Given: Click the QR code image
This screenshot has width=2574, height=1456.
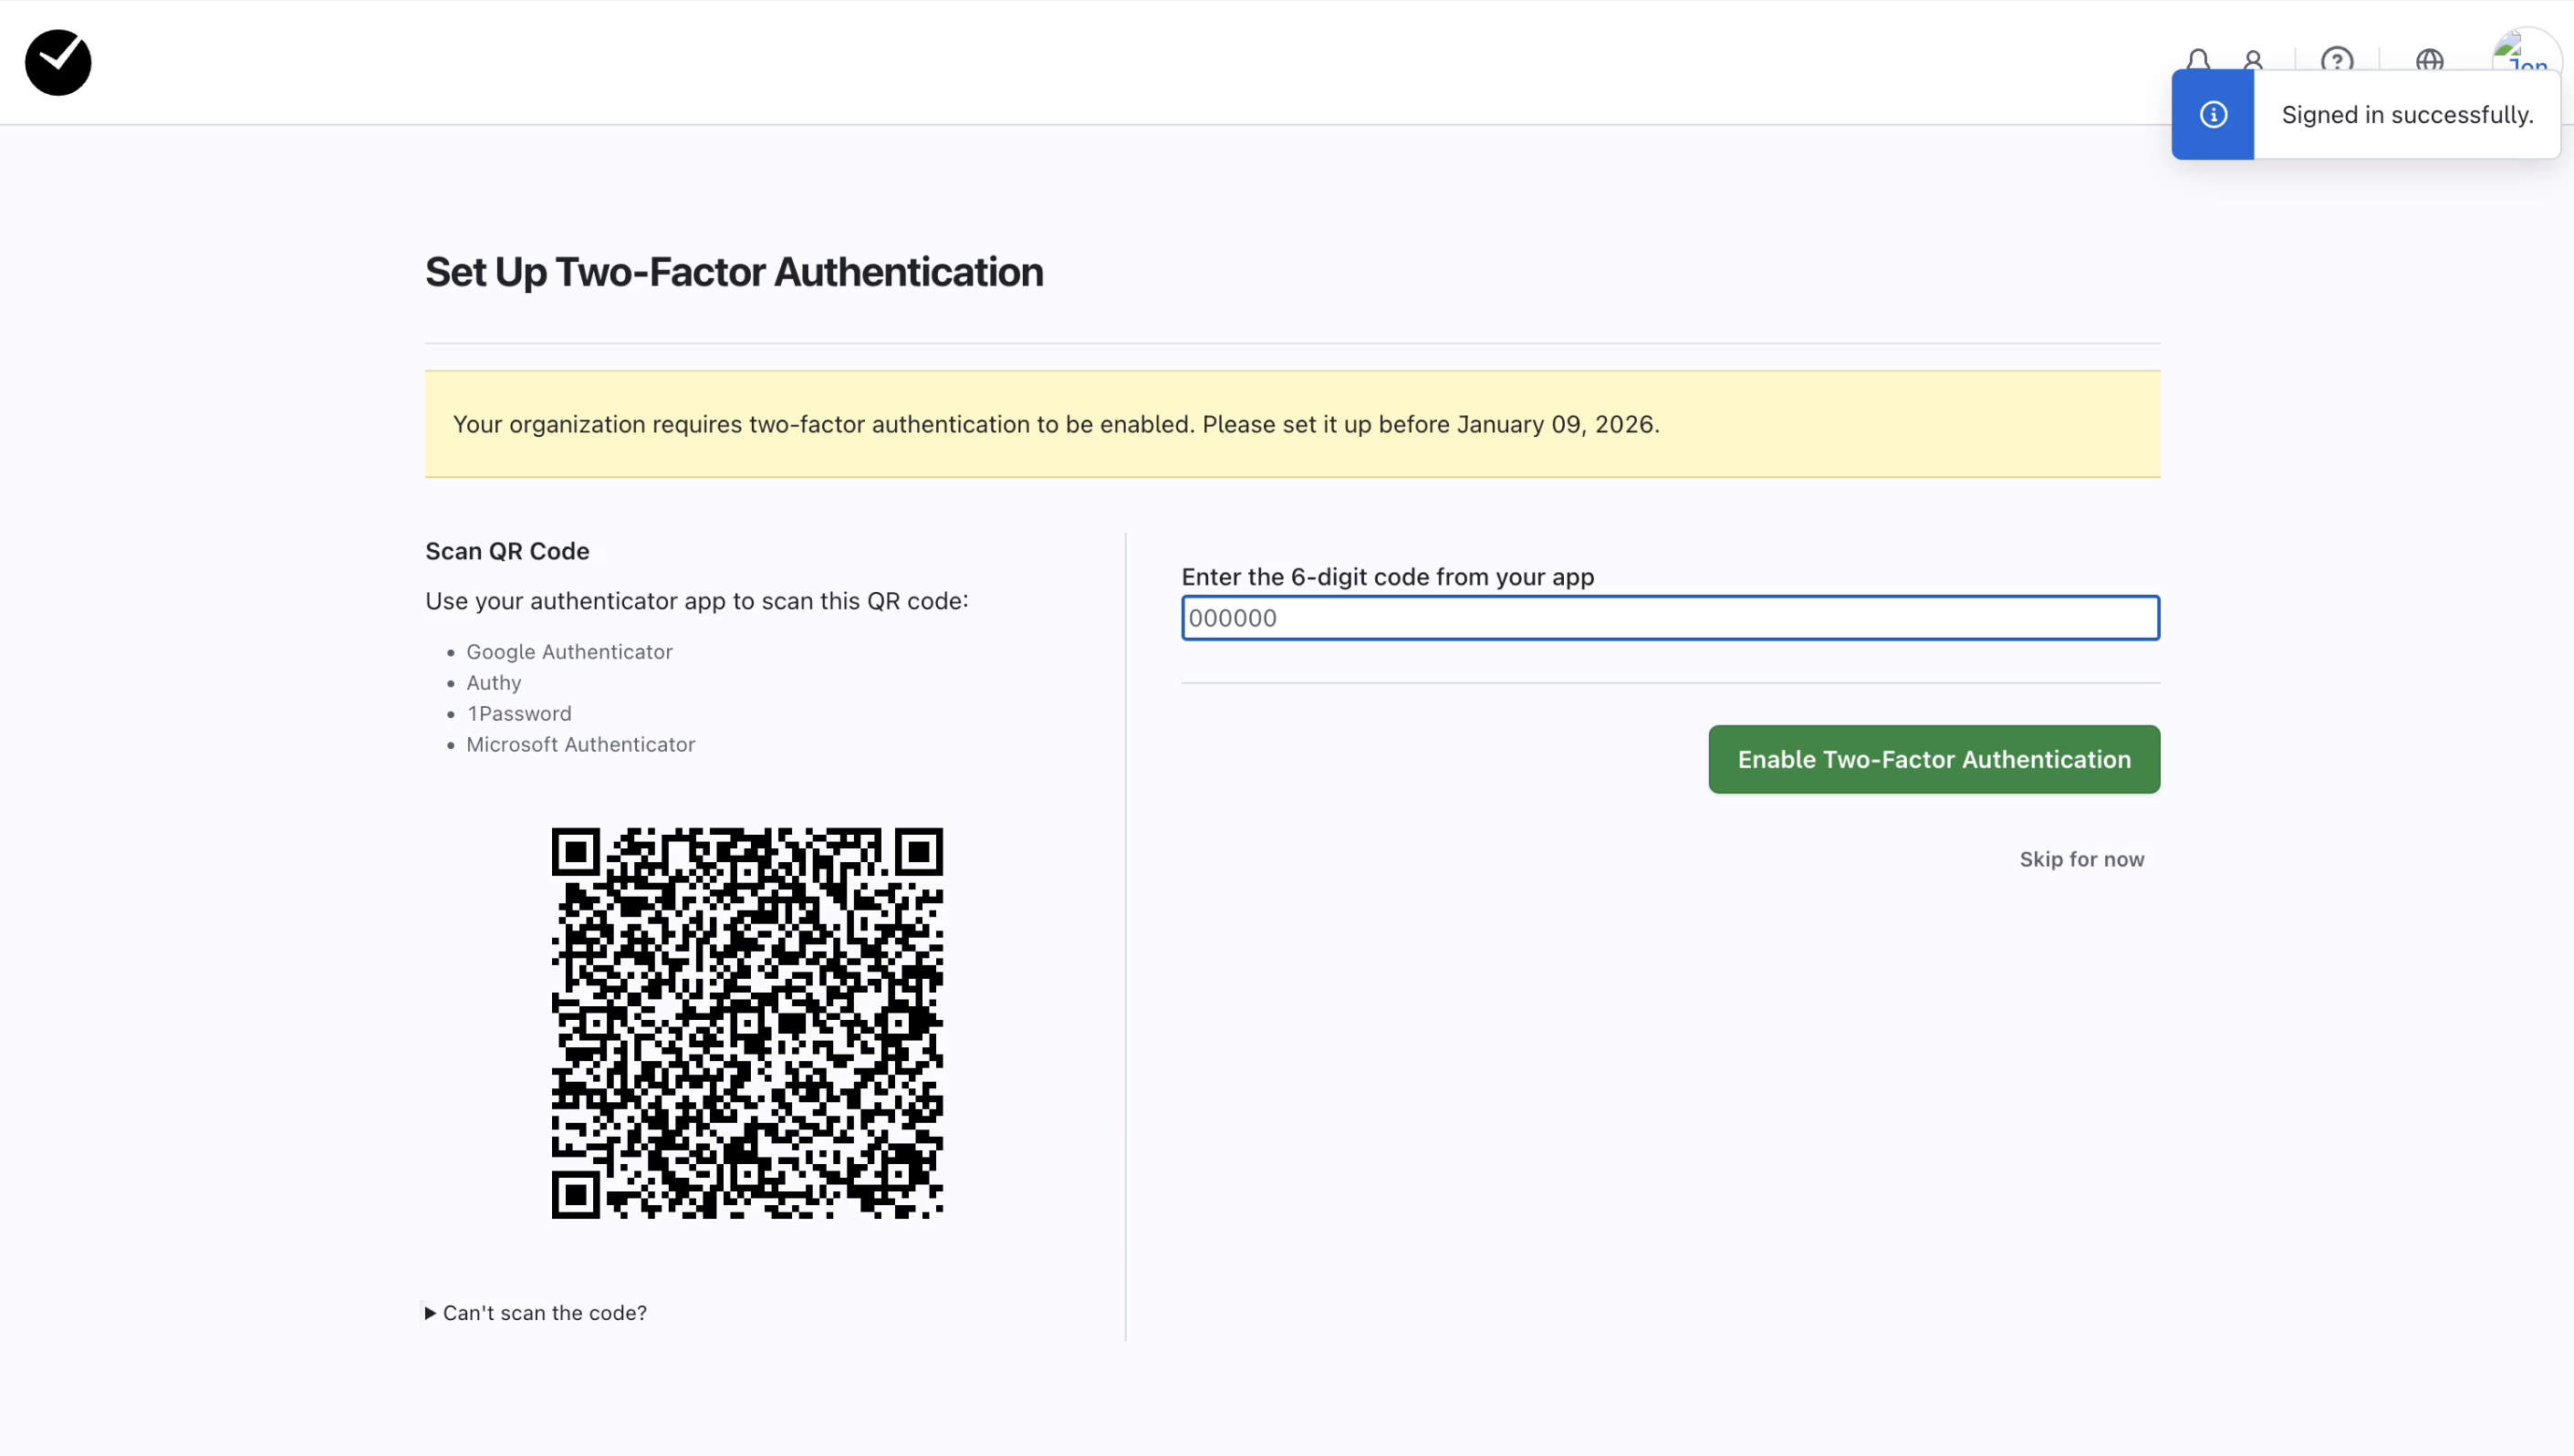Looking at the screenshot, I should tap(747, 1022).
